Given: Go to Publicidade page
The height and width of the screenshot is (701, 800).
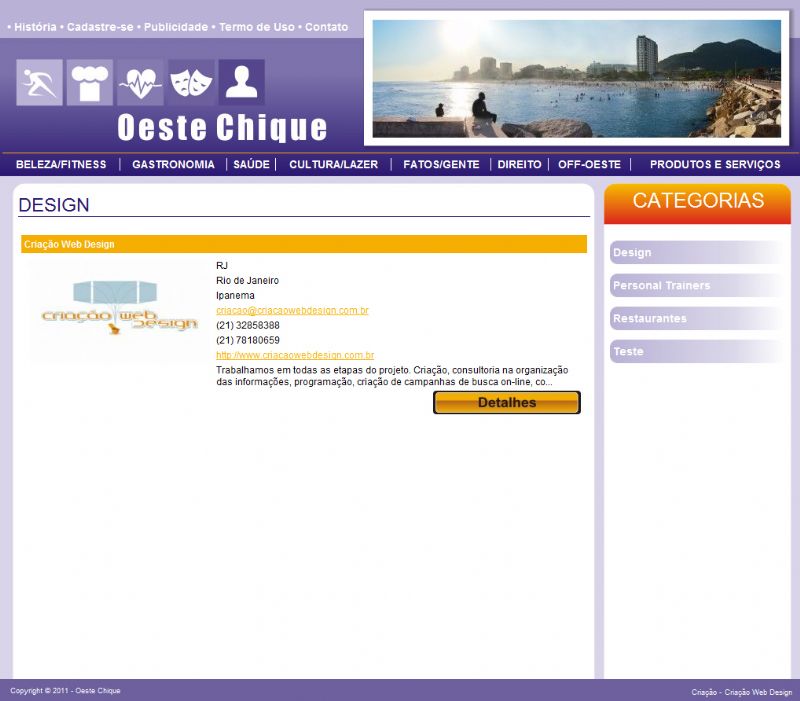Looking at the screenshot, I should tap(176, 27).
